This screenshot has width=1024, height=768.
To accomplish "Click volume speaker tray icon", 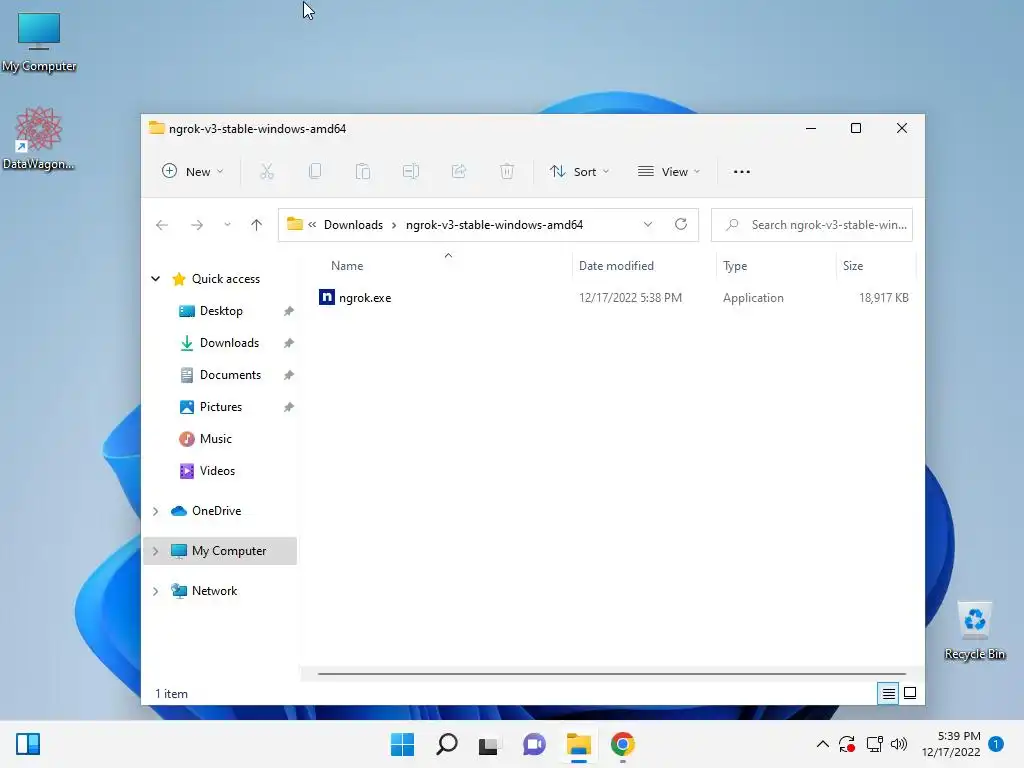I will coord(899,744).
